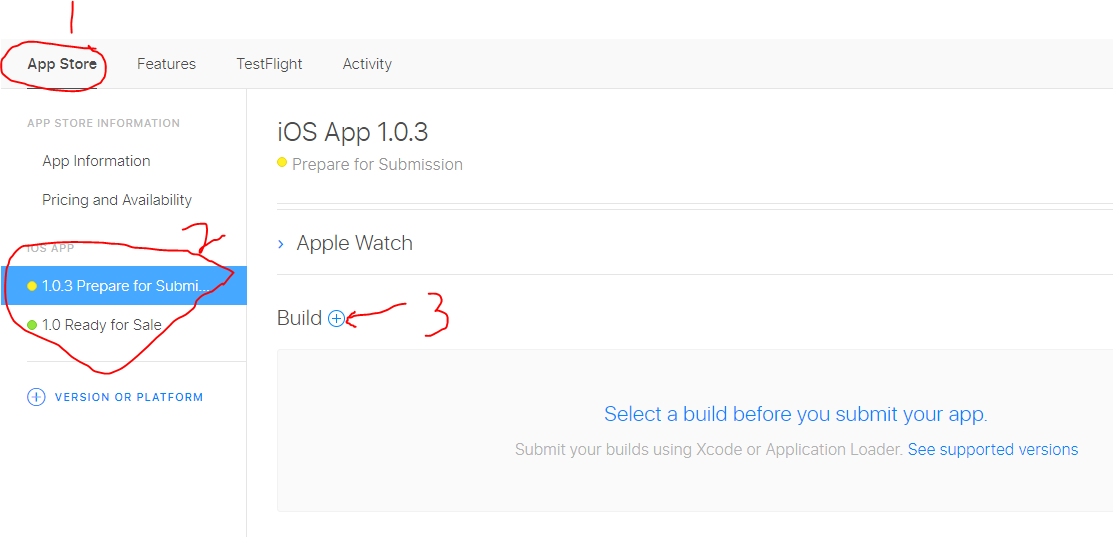Click the green status dot beside 1.0
Screen dimensions: 1113x537
click(32, 325)
